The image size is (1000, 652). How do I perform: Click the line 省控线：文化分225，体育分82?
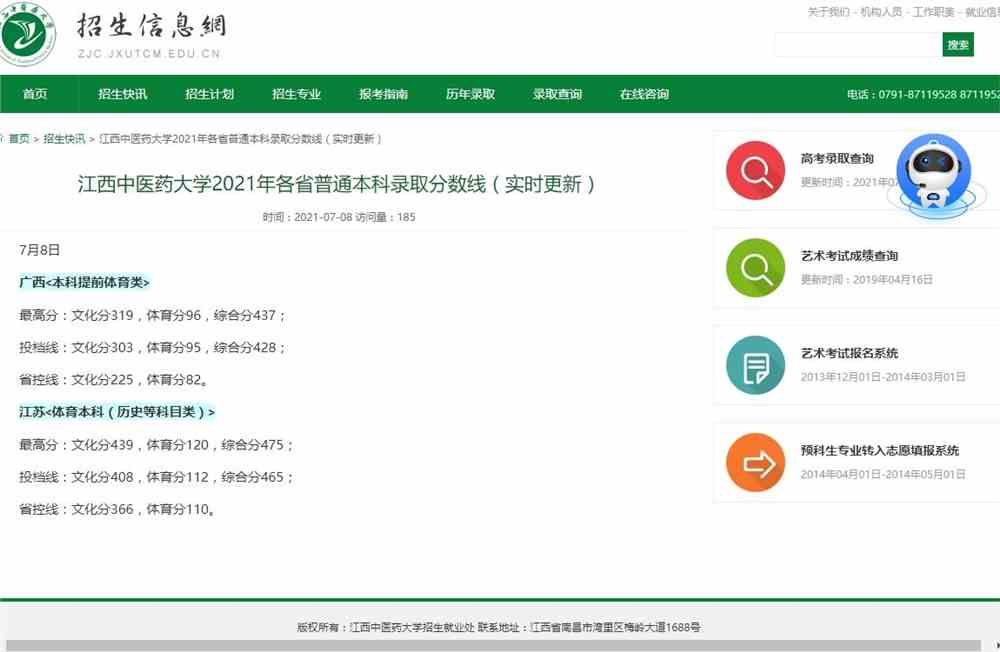tap(113, 380)
